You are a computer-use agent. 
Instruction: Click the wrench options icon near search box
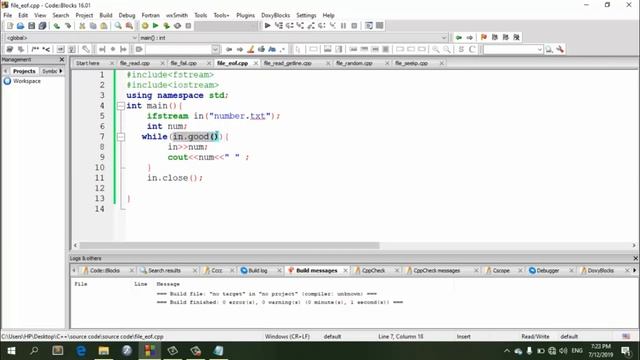(560, 49)
